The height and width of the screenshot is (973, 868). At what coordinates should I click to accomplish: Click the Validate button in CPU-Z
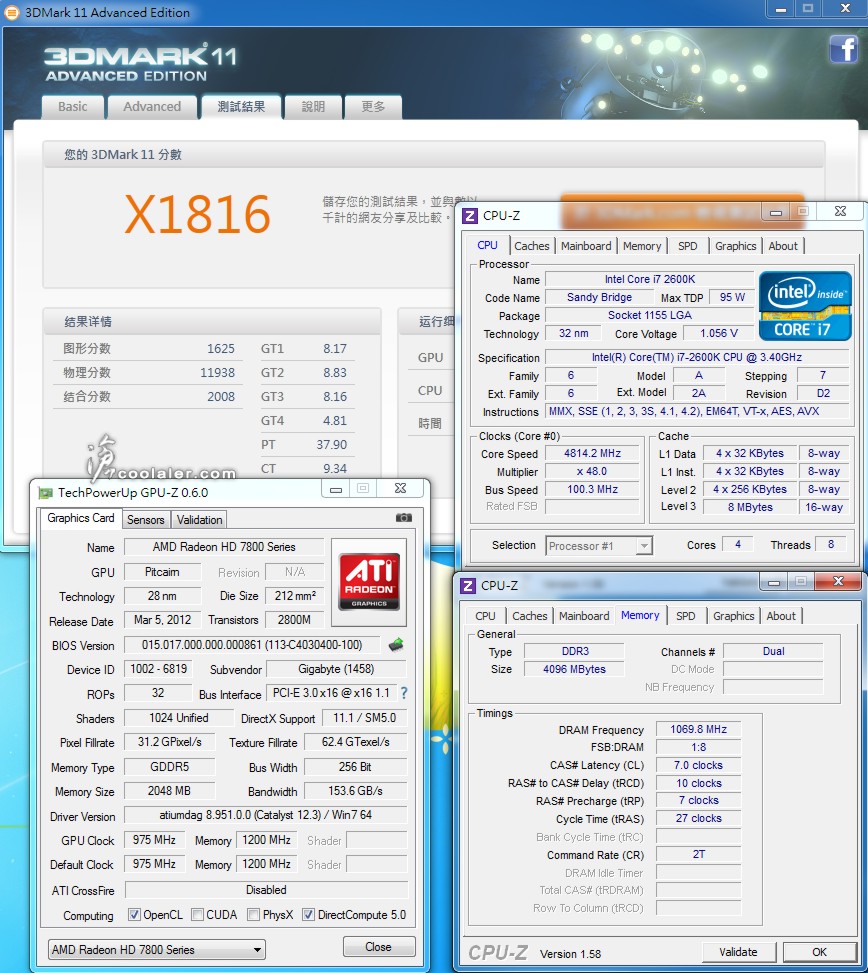click(738, 952)
